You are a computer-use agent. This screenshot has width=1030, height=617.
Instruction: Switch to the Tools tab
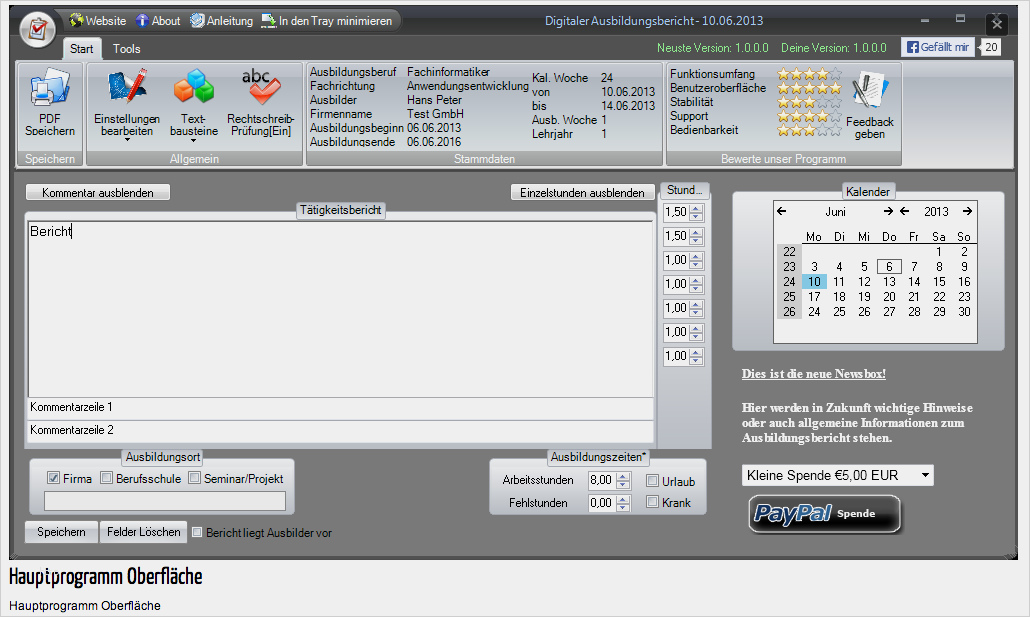126,49
